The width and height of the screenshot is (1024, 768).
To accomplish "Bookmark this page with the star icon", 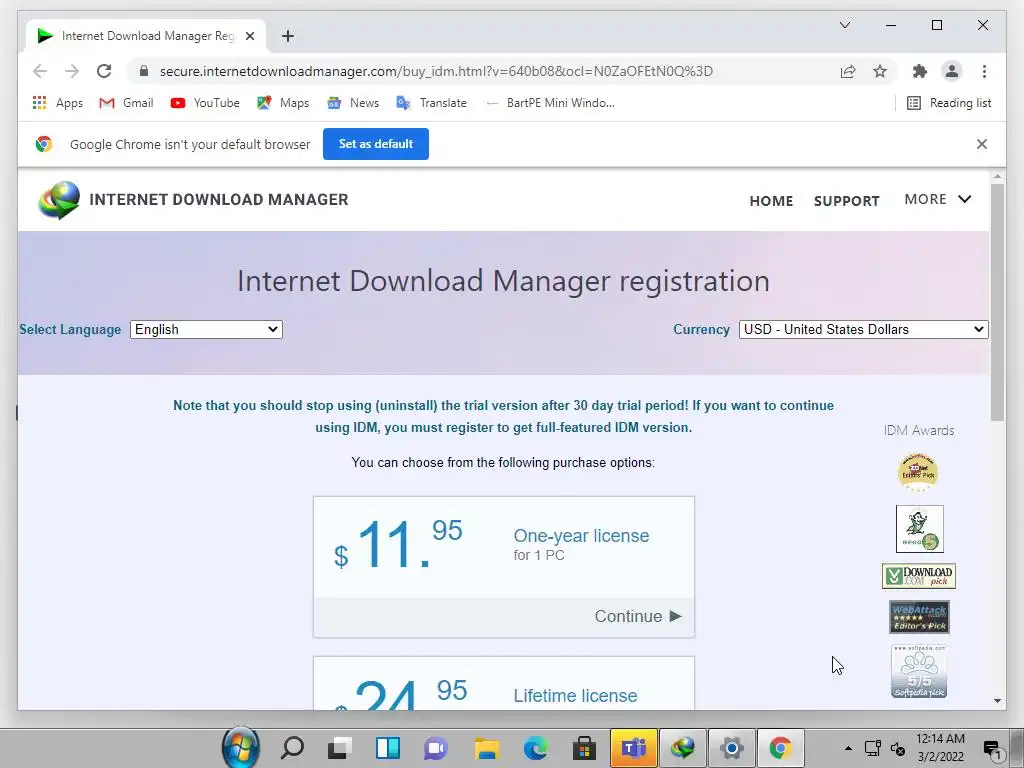I will (x=880, y=71).
